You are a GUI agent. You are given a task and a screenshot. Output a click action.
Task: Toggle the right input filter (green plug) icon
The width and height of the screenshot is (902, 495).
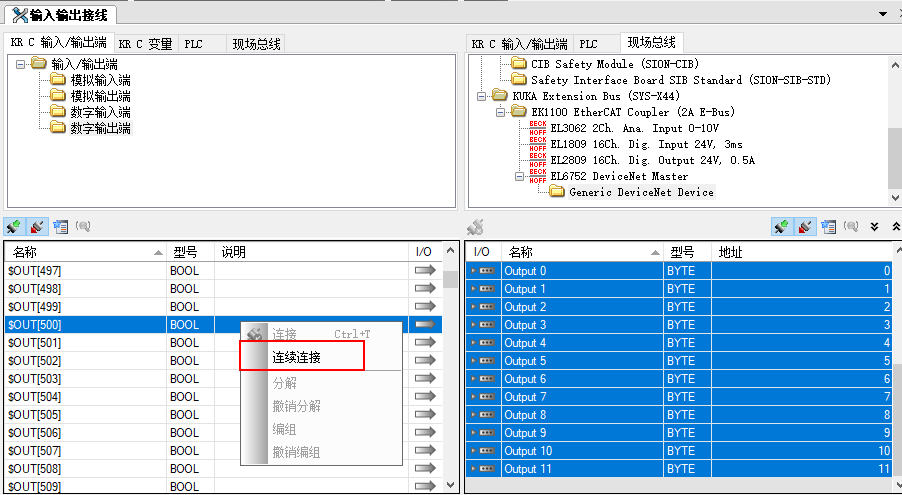781,227
